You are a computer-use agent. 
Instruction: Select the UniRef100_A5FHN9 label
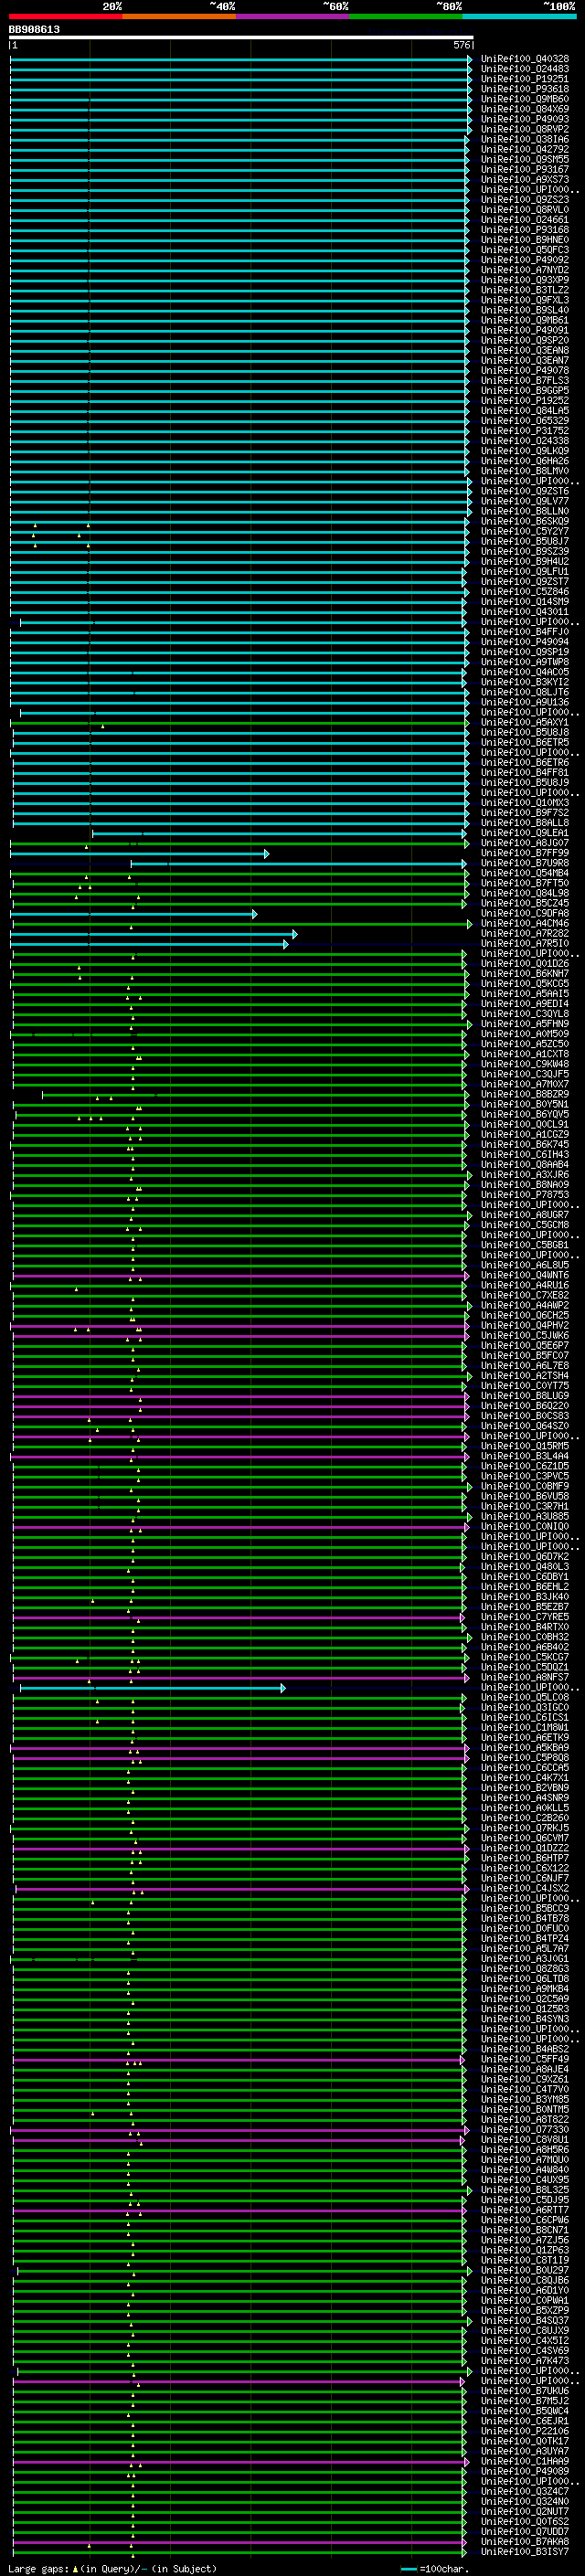coord(525,1024)
